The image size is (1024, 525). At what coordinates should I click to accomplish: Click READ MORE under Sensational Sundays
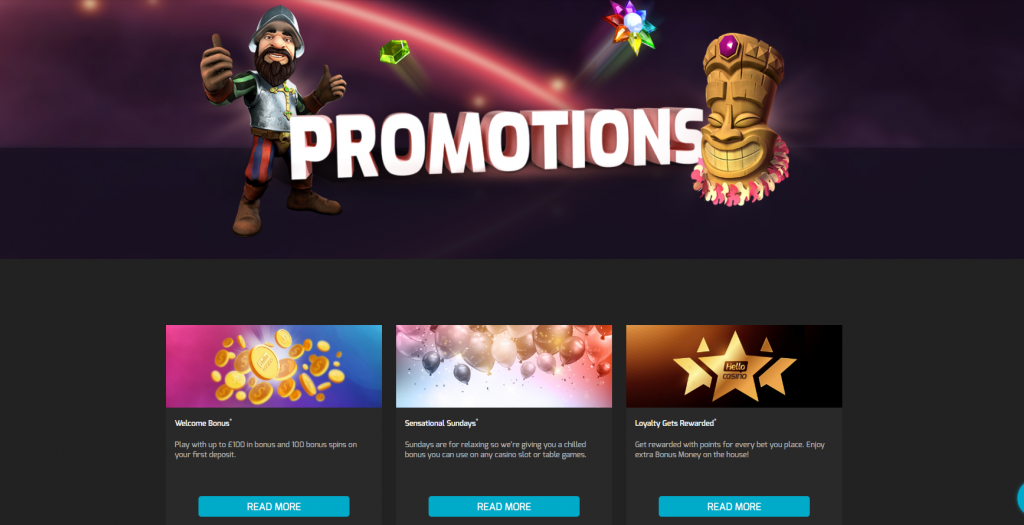504,506
